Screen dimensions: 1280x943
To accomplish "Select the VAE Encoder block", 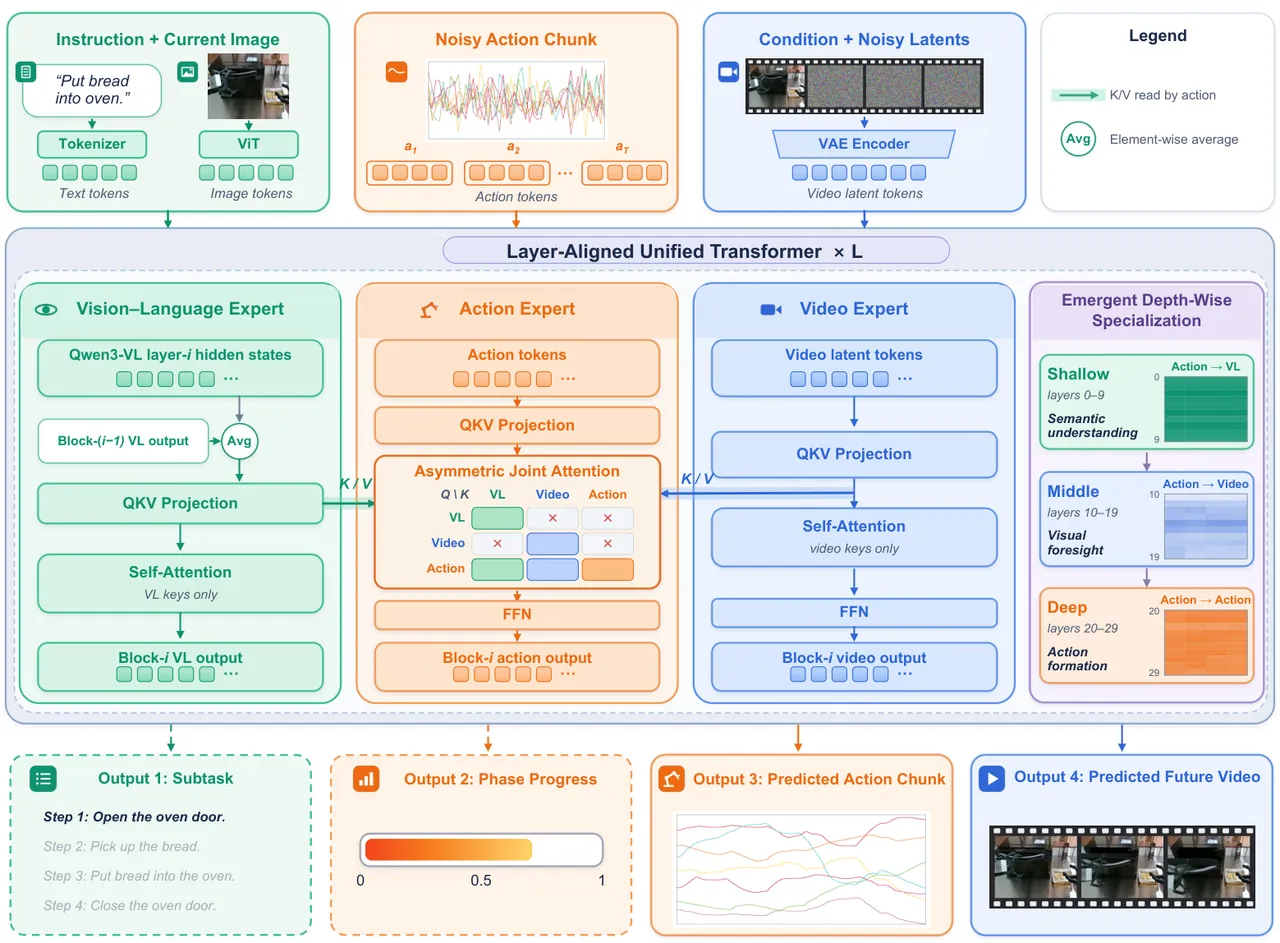I will tap(865, 144).
